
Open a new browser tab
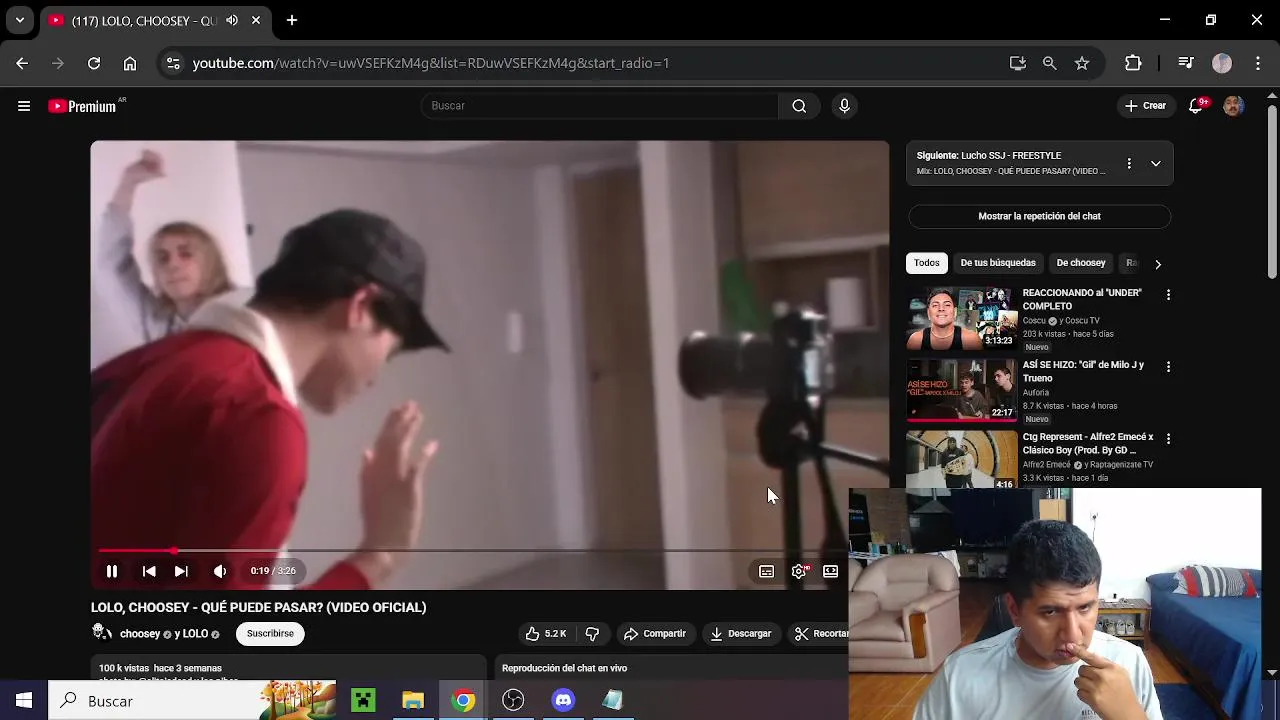[x=291, y=20]
